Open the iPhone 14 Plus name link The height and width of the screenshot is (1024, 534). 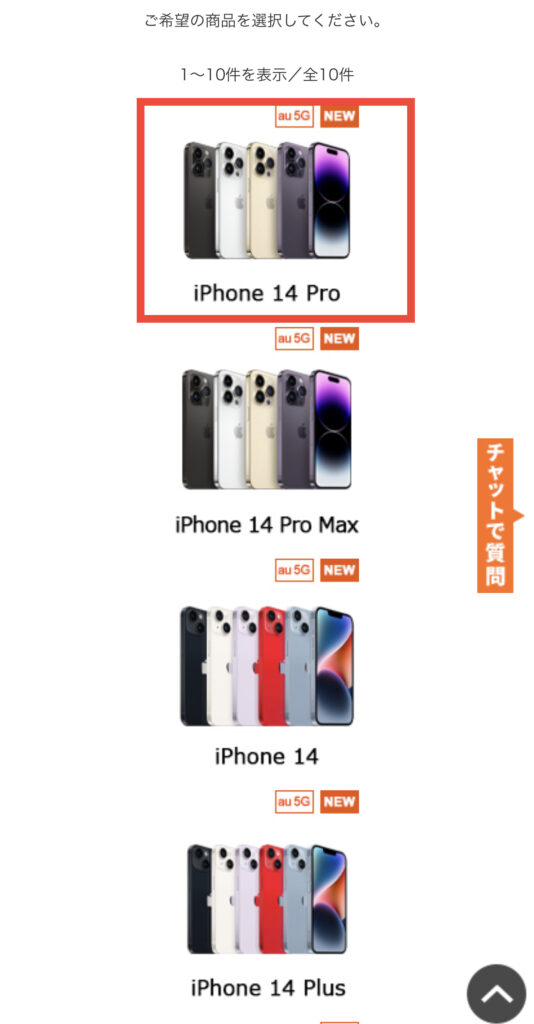(x=268, y=987)
